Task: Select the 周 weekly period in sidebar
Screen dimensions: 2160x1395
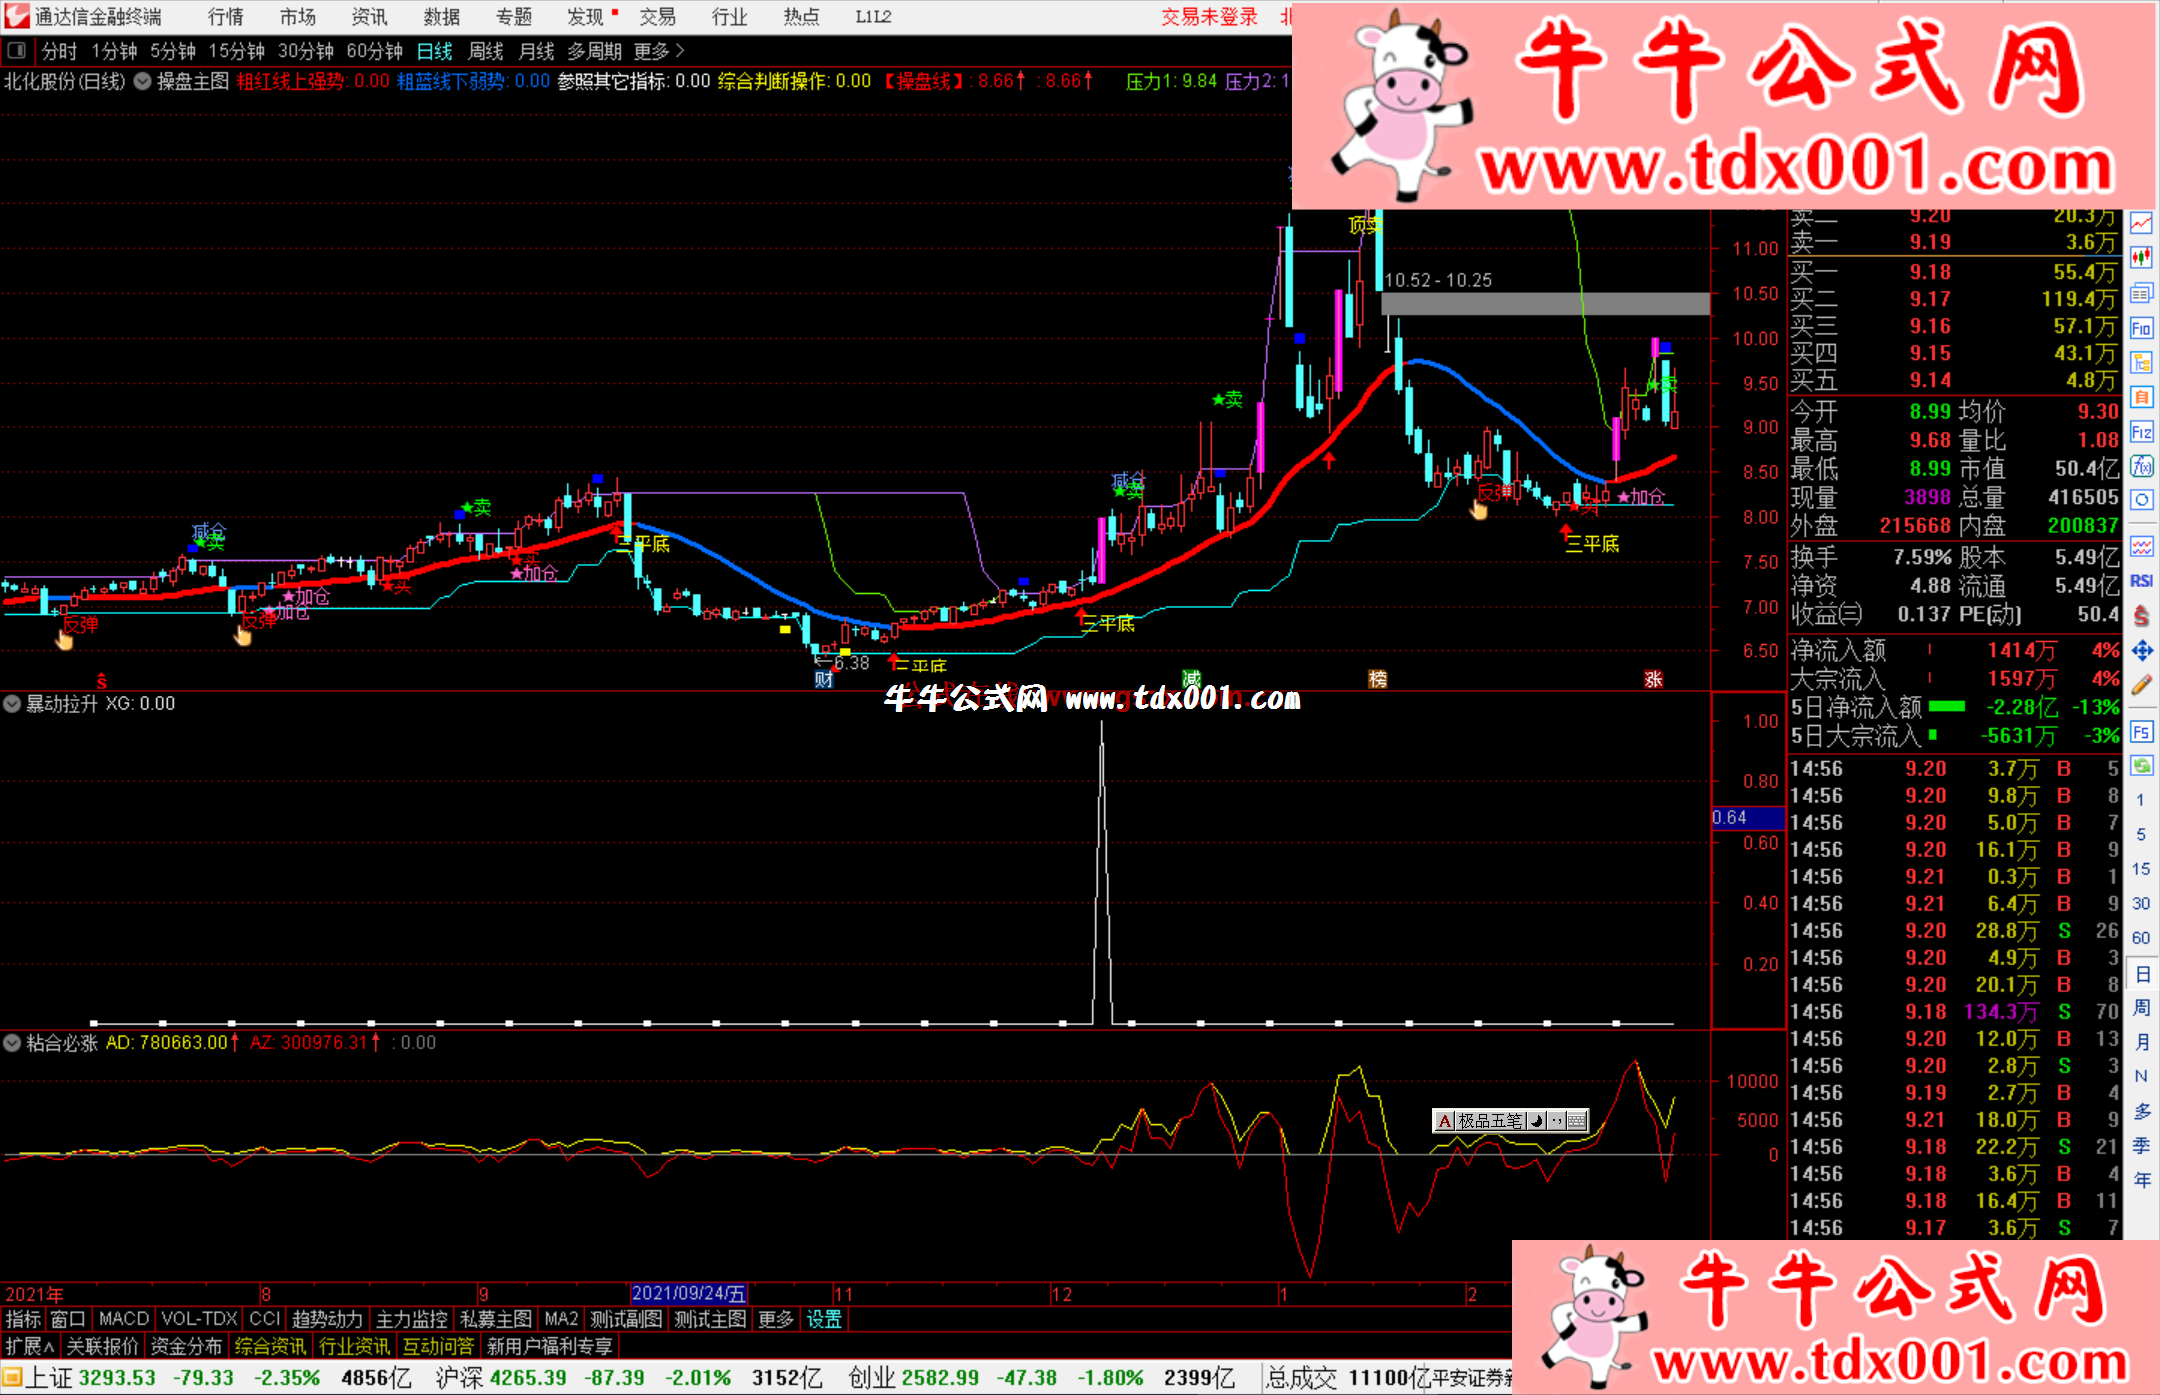Action: pos(2141,1007)
